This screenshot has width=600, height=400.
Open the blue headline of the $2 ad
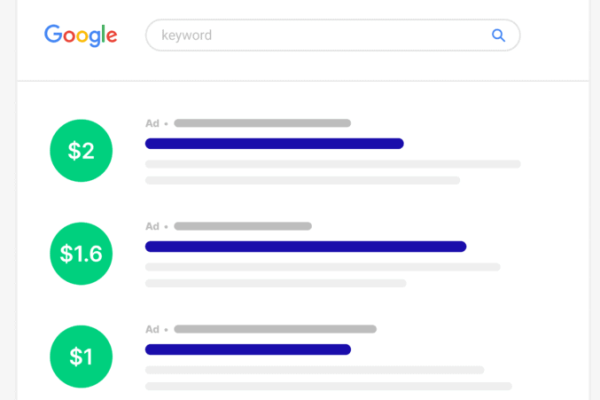274,144
